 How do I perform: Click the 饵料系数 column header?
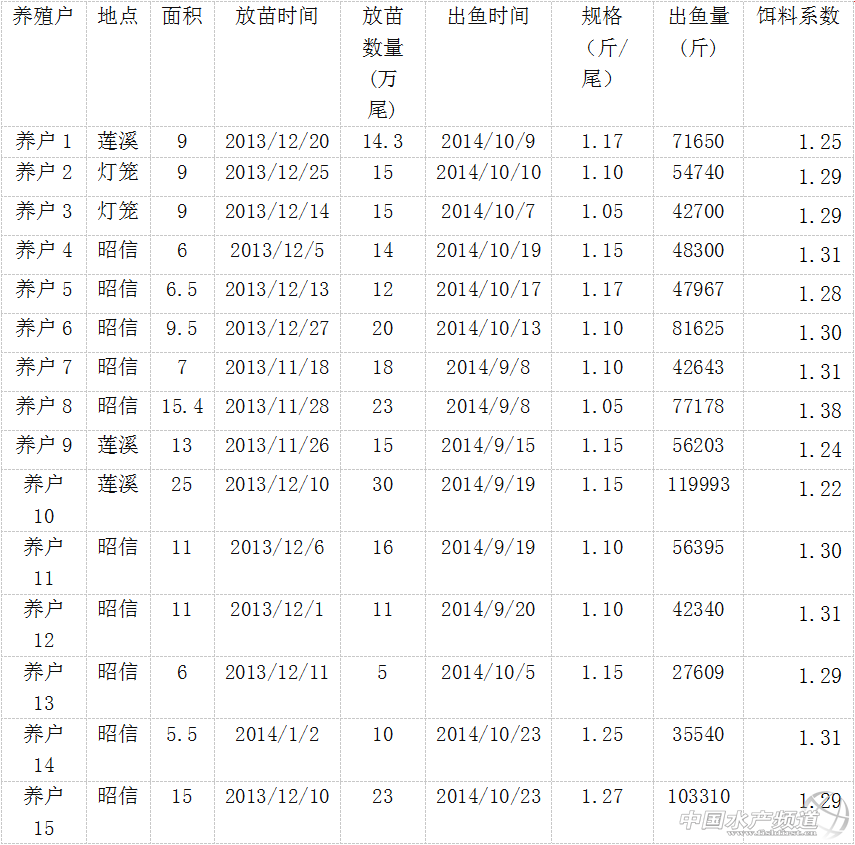pos(798,17)
